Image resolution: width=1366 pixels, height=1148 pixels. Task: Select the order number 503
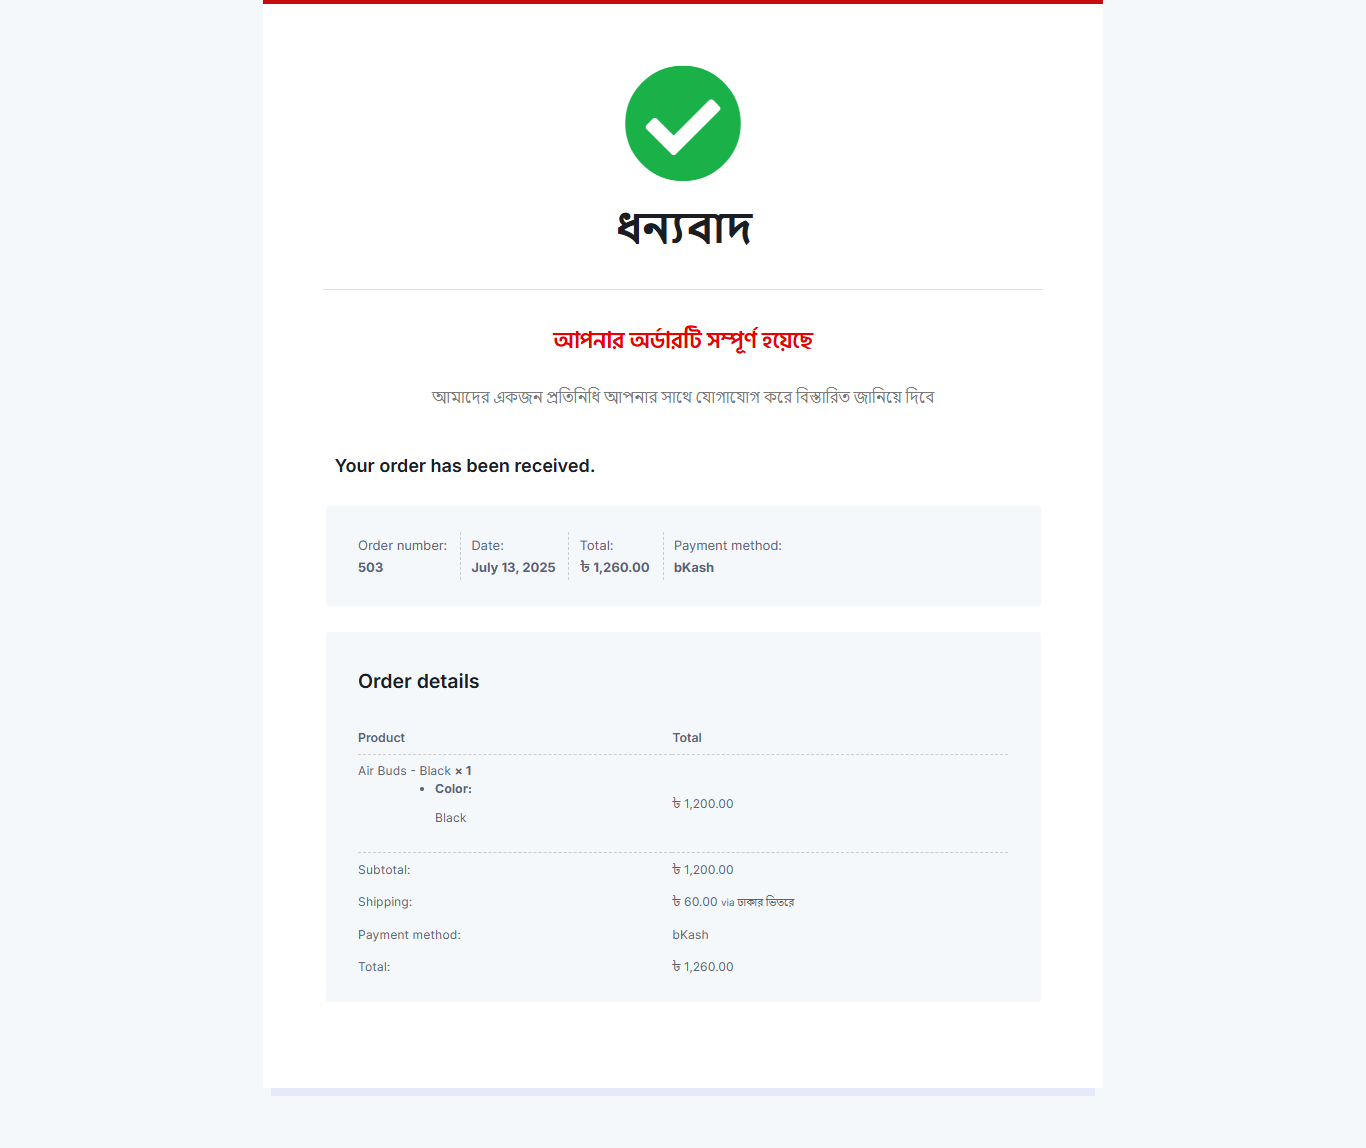[371, 568]
